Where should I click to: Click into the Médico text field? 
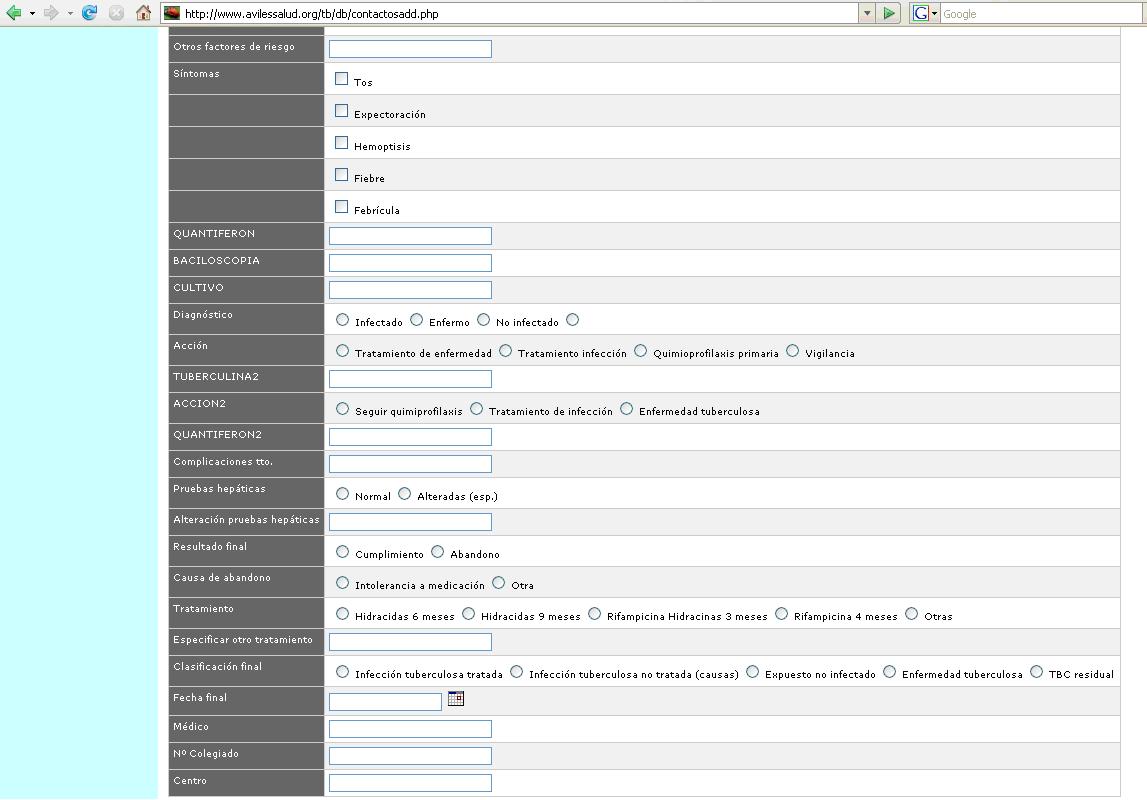click(x=410, y=729)
